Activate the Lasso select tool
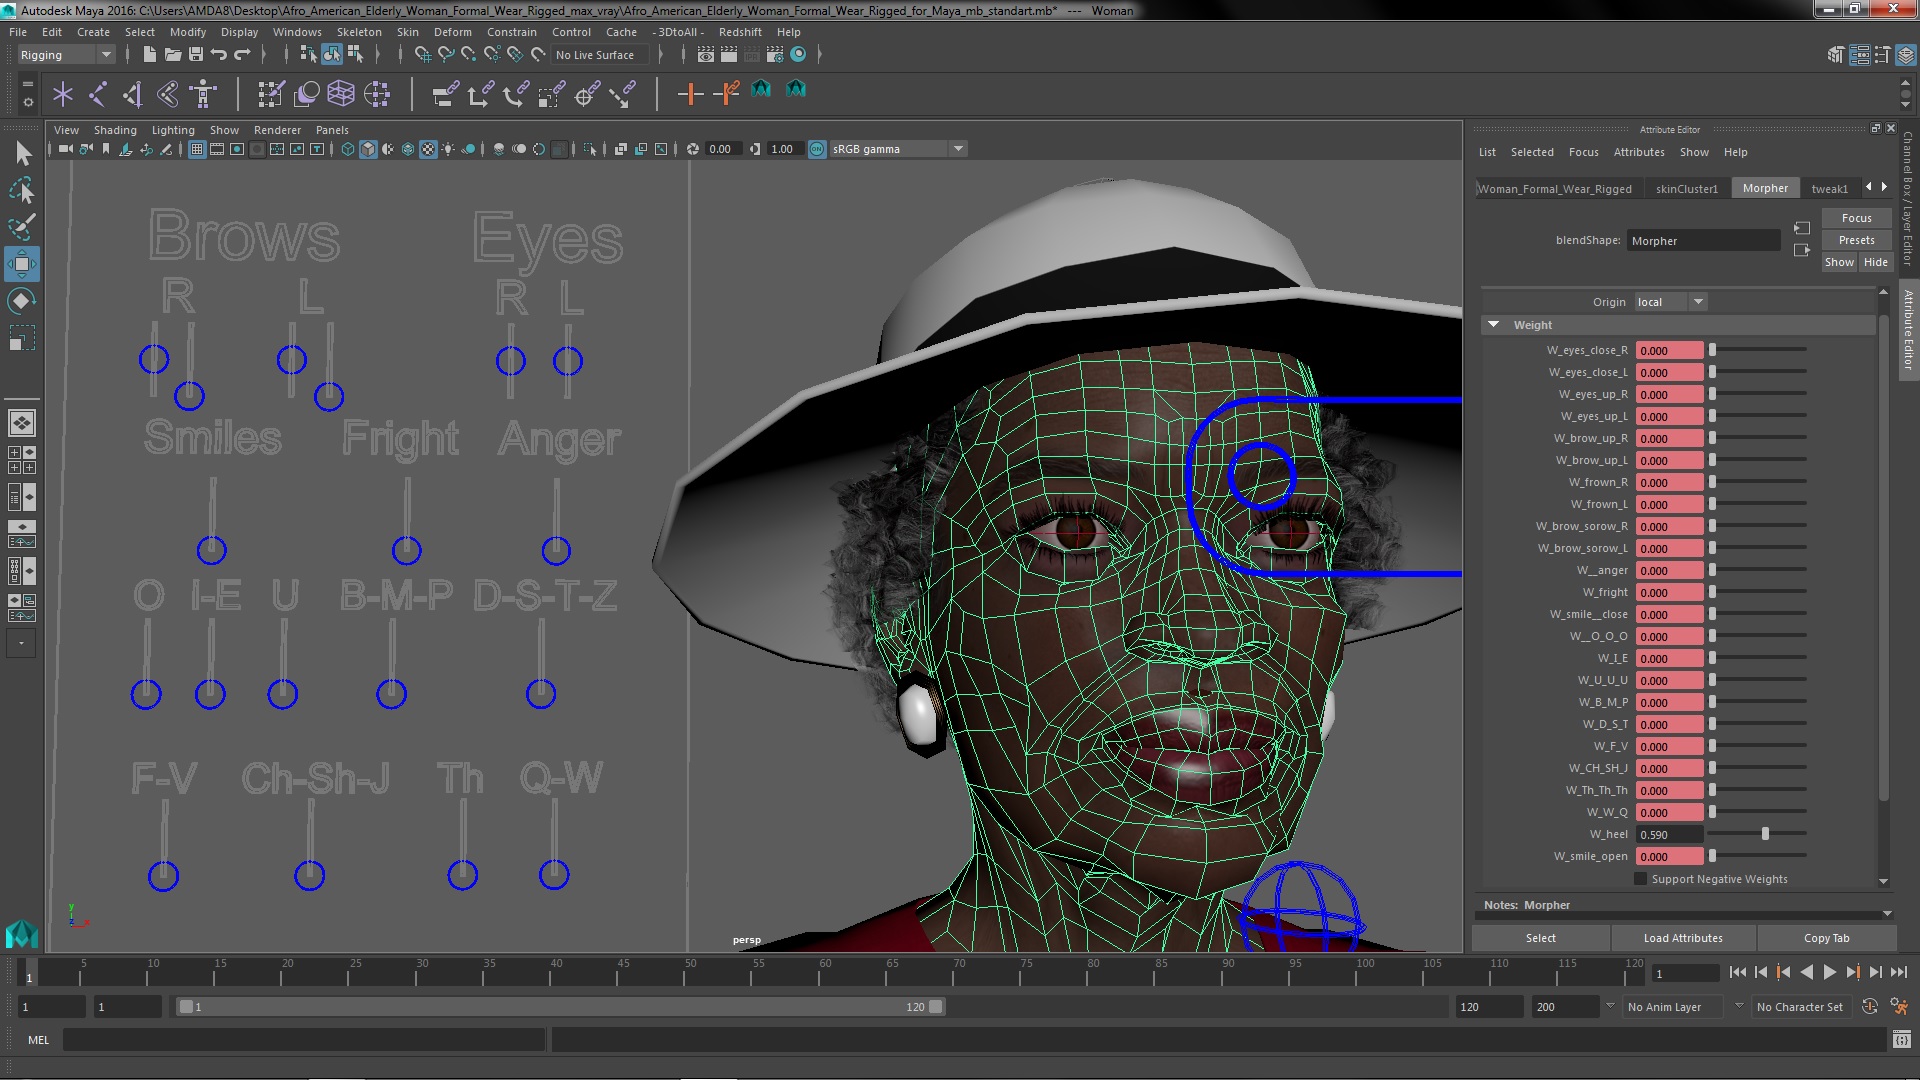Screen dimensions: 1920x1080 (x=23, y=190)
